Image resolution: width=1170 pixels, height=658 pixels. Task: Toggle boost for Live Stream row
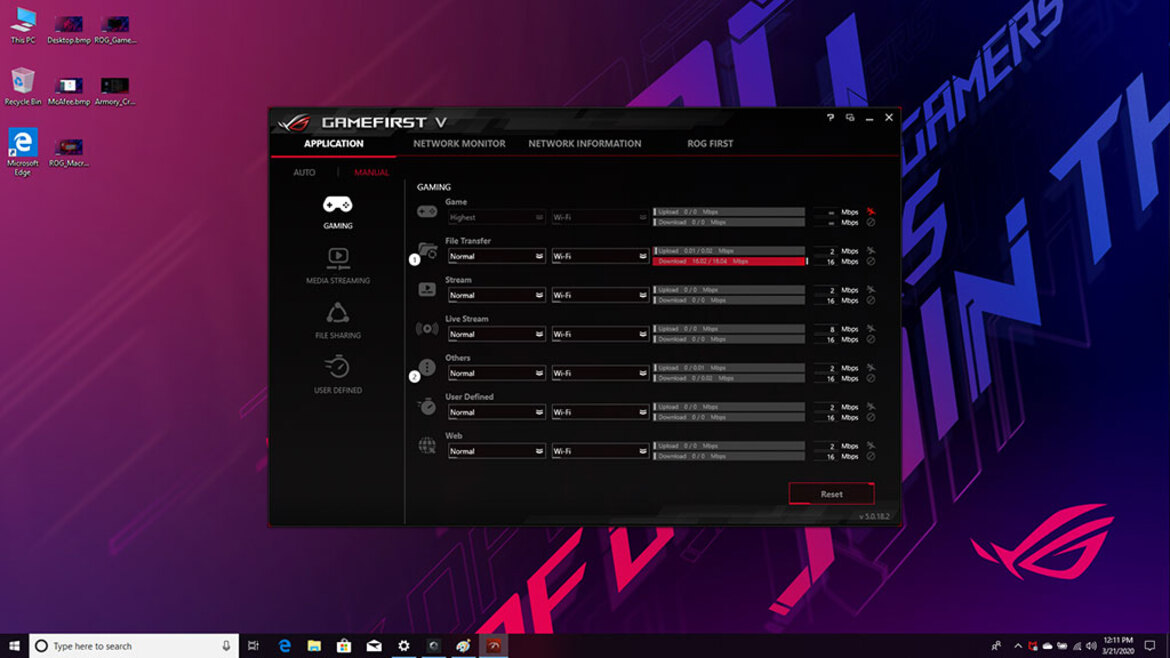click(x=870, y=328)
